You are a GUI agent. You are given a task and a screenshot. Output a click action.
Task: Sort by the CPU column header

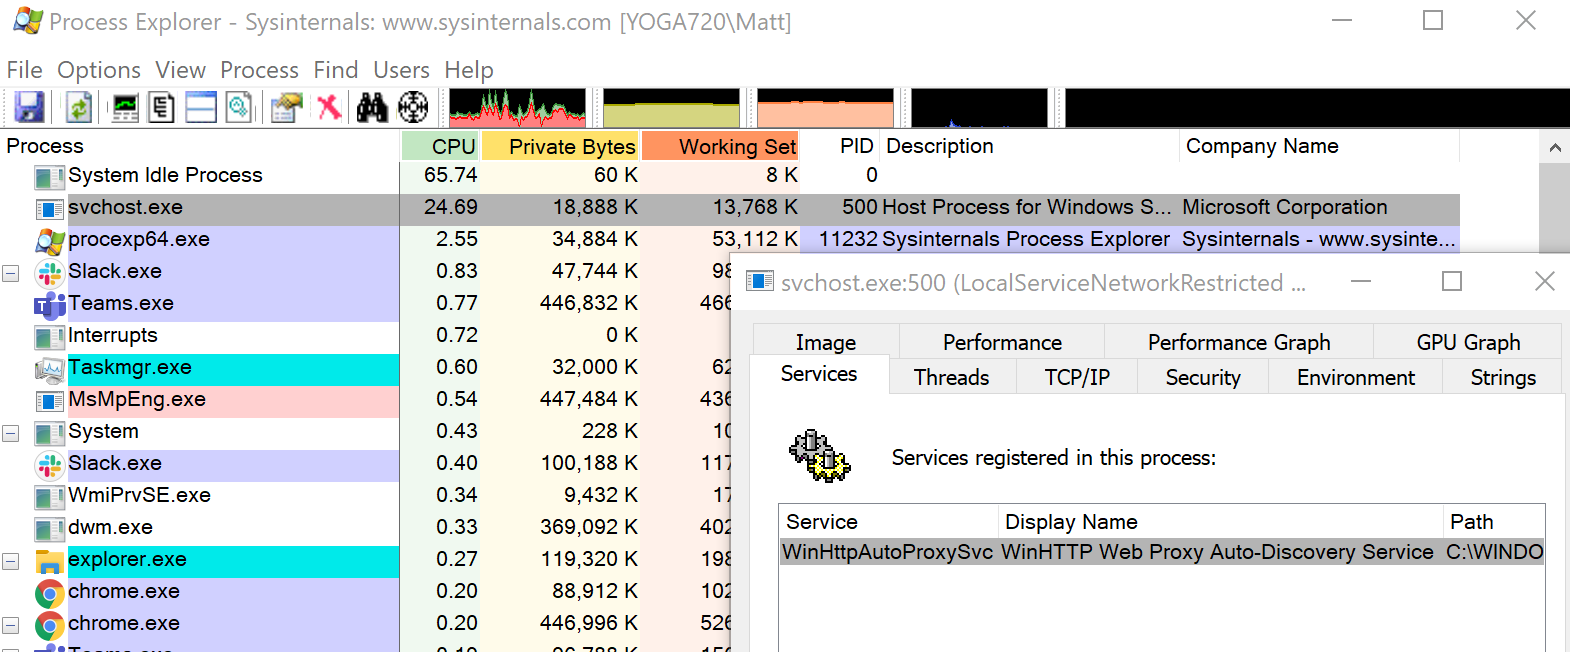(441, 146)
